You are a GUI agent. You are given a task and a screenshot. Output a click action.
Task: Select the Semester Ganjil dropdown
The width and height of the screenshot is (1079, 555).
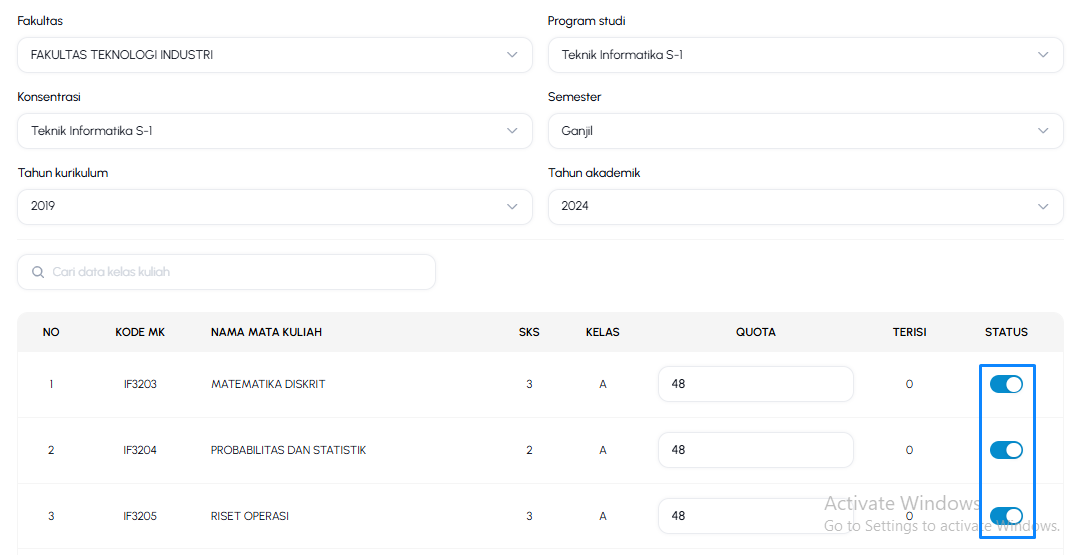pyautogui.click(x=806, y=131)
